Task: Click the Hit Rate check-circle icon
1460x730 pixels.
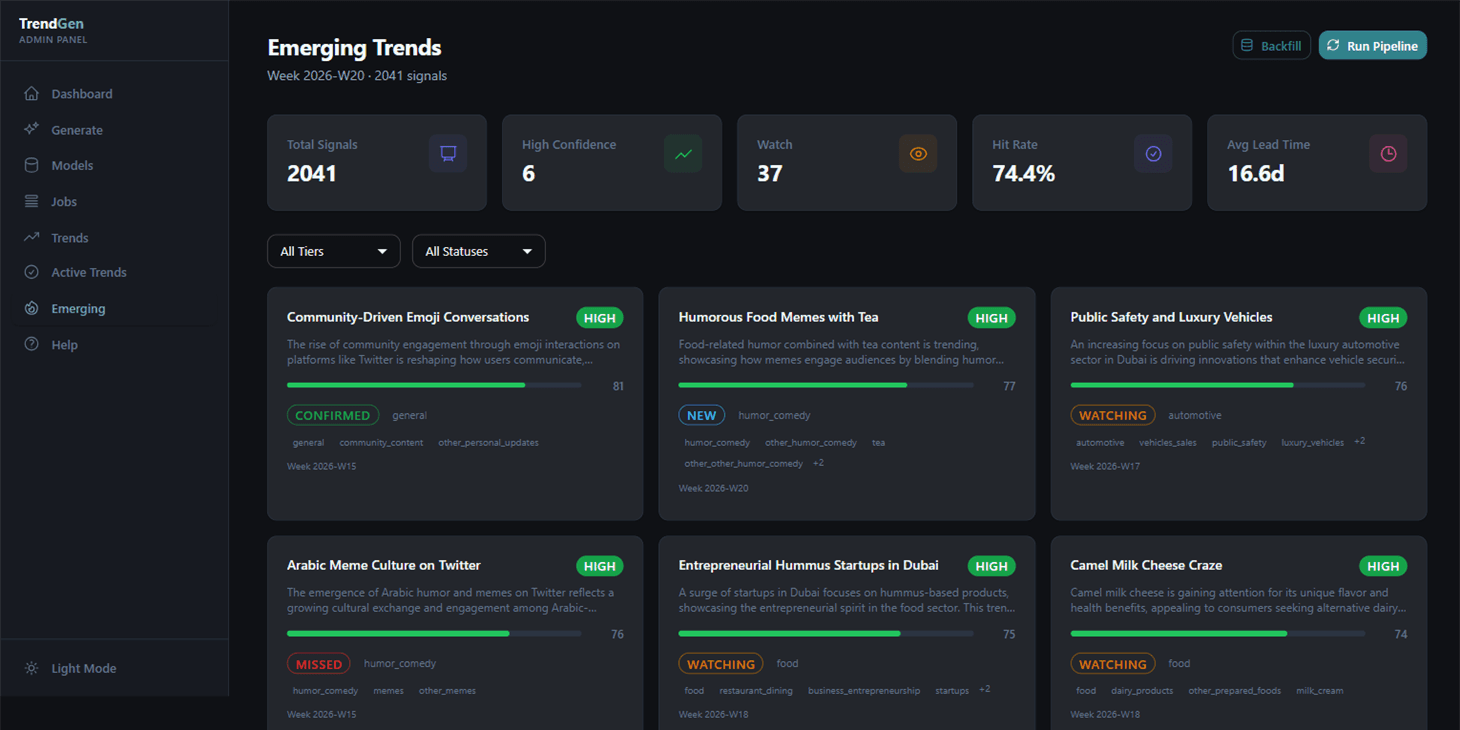Action: coord(1153,154)
